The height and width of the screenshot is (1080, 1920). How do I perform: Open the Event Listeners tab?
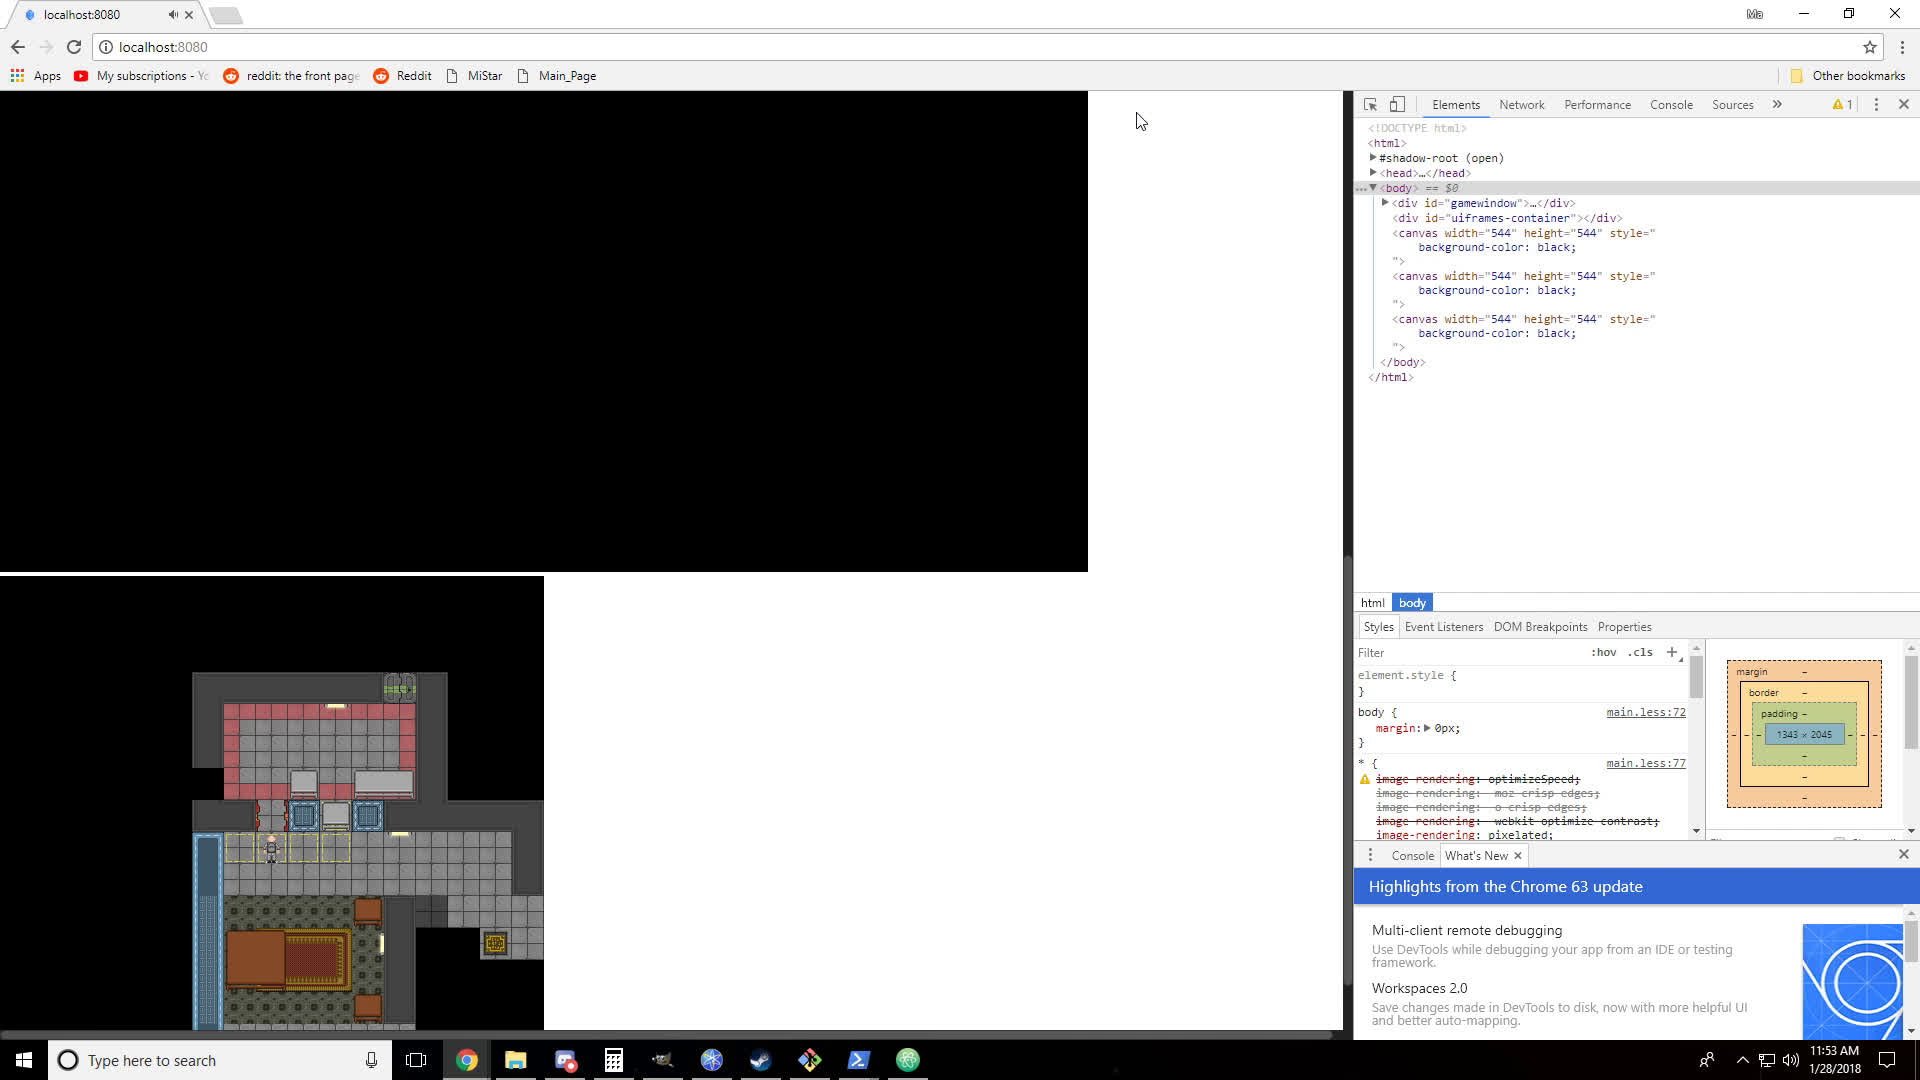[1443, 627]
